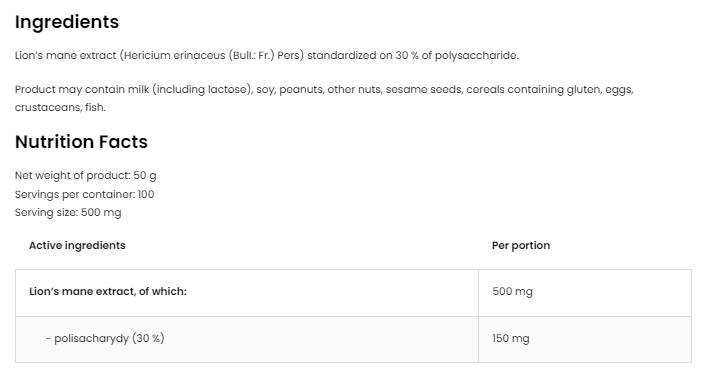This screenshot has width=707, height=375.
Task: Click 'Net weight of product: 50 g'
Action: [x=86, y=175]
